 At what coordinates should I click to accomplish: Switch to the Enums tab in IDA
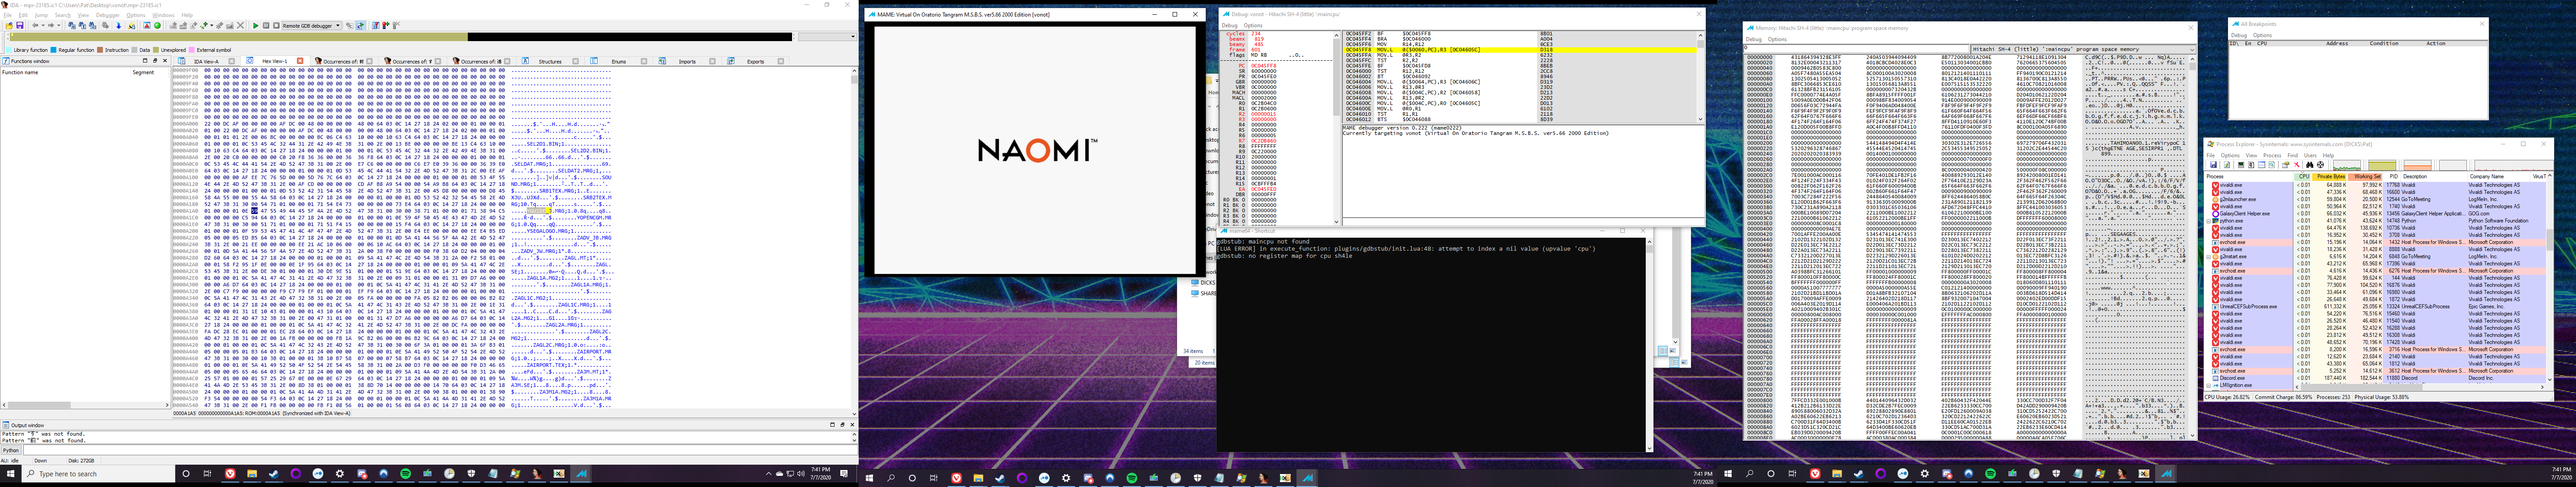tap(619, 62)
